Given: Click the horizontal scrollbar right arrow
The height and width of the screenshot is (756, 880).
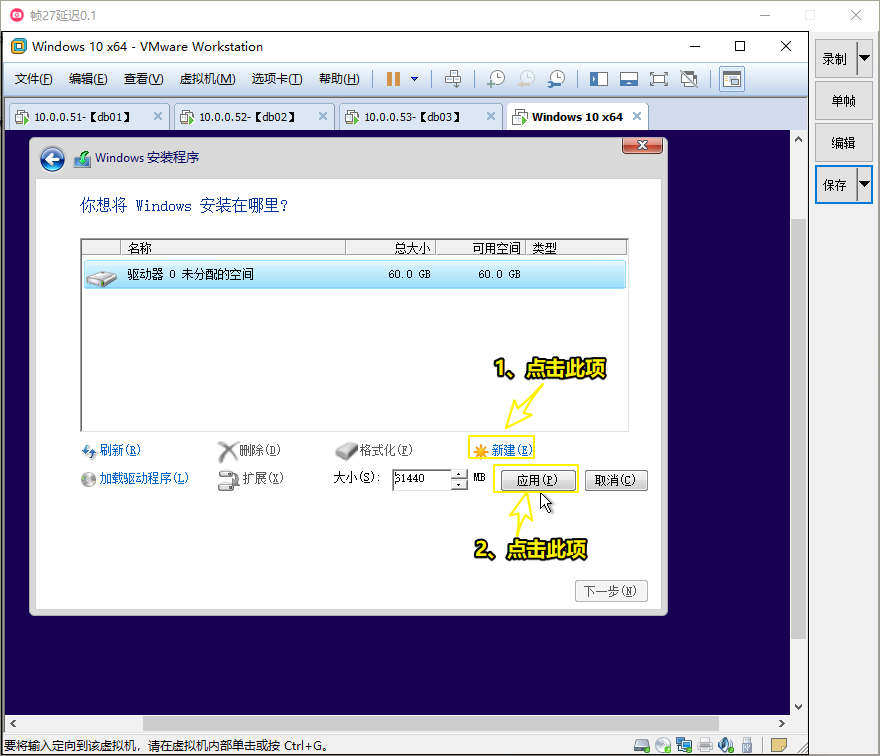Looking at the screenshot, I should (x=781, y=723).
